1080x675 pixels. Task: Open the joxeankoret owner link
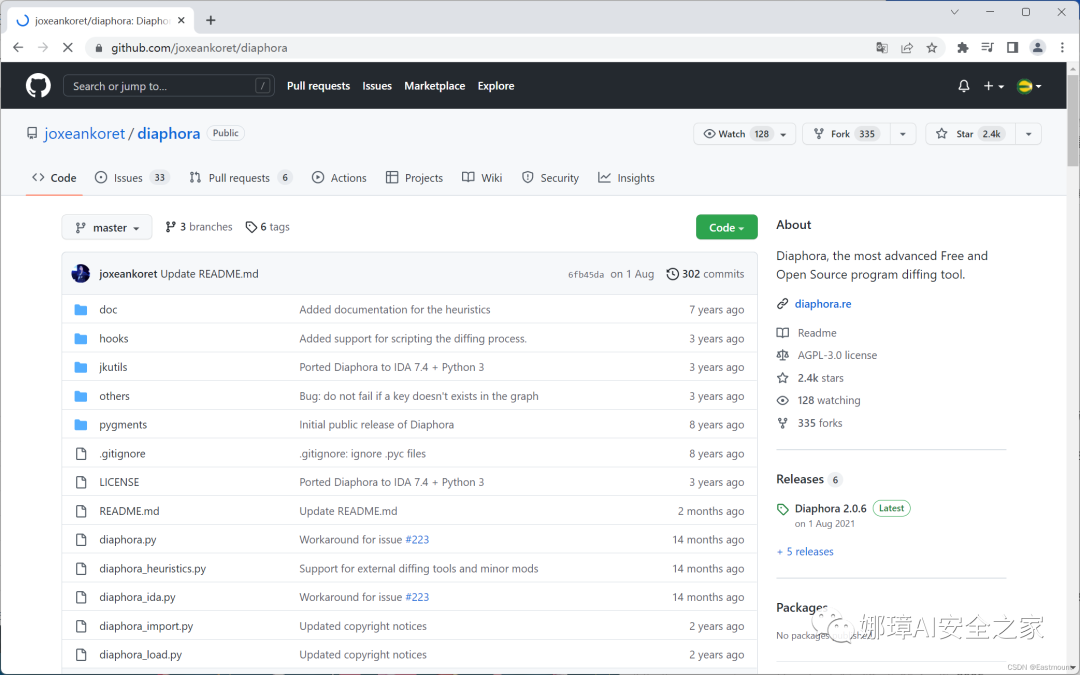pyautogui.click(x=85, y=134)
